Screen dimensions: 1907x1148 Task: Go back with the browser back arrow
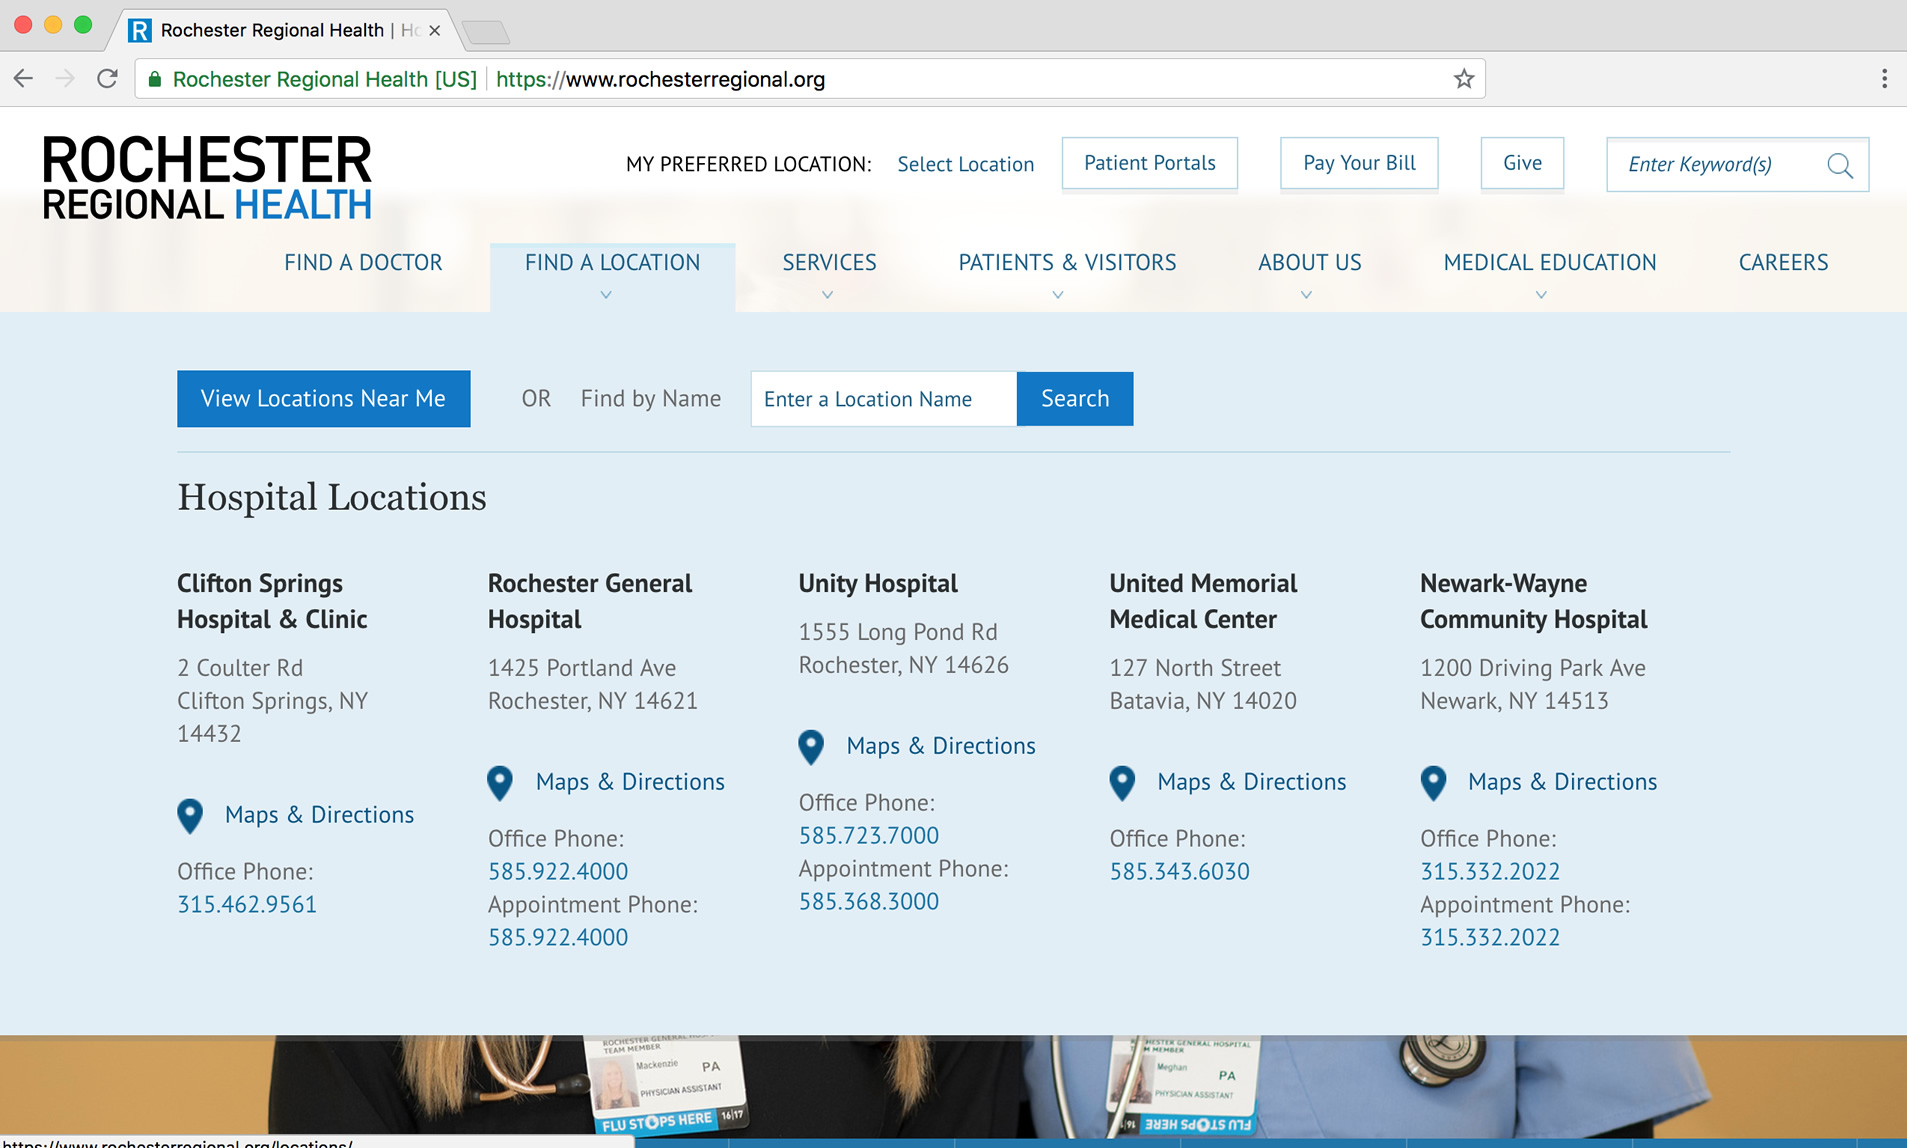click(x=24, y=79)
